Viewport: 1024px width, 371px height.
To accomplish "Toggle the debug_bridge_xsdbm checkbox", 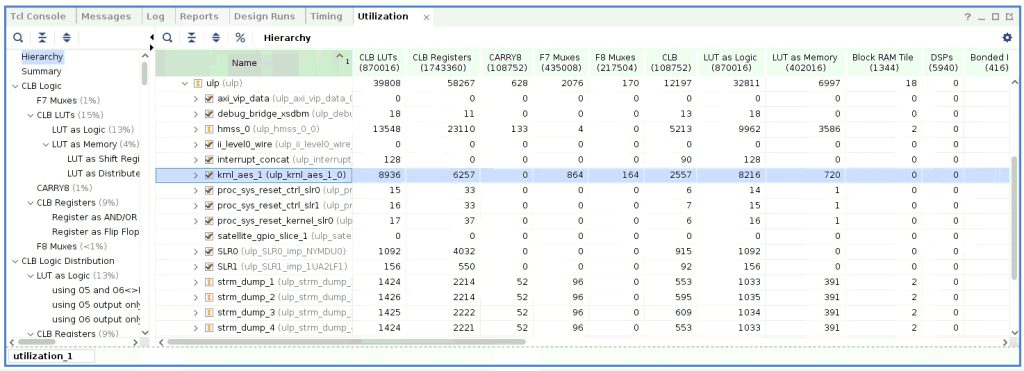I will [x=209, y=114].
